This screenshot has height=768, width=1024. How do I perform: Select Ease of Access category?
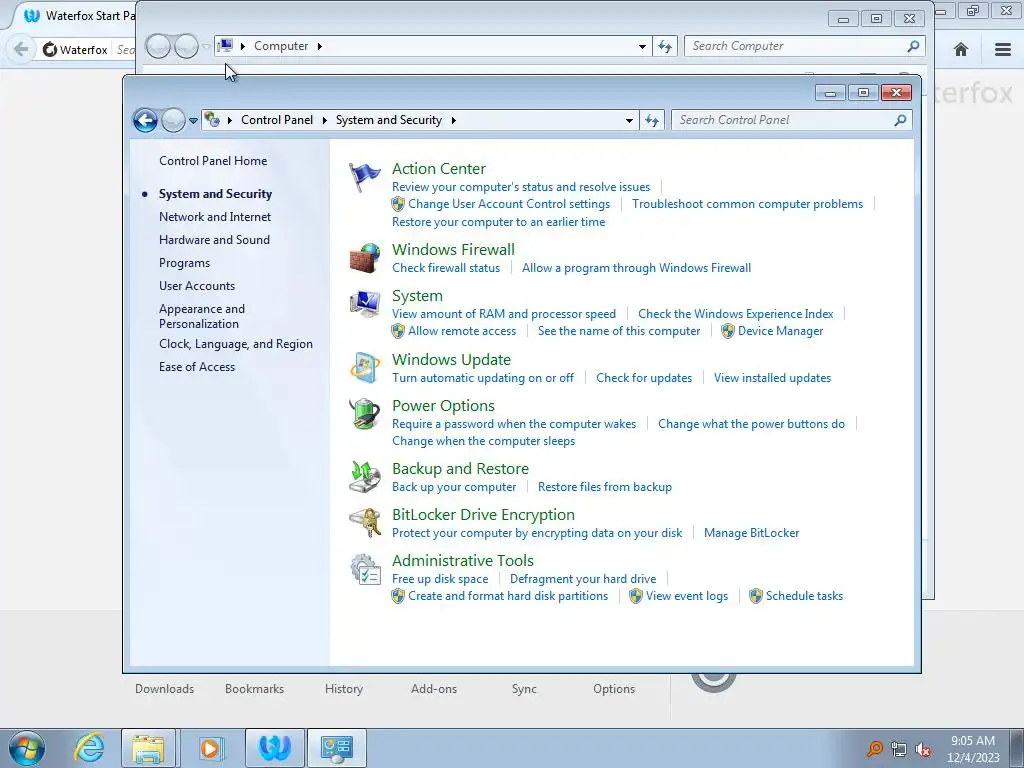coord(197,367)
